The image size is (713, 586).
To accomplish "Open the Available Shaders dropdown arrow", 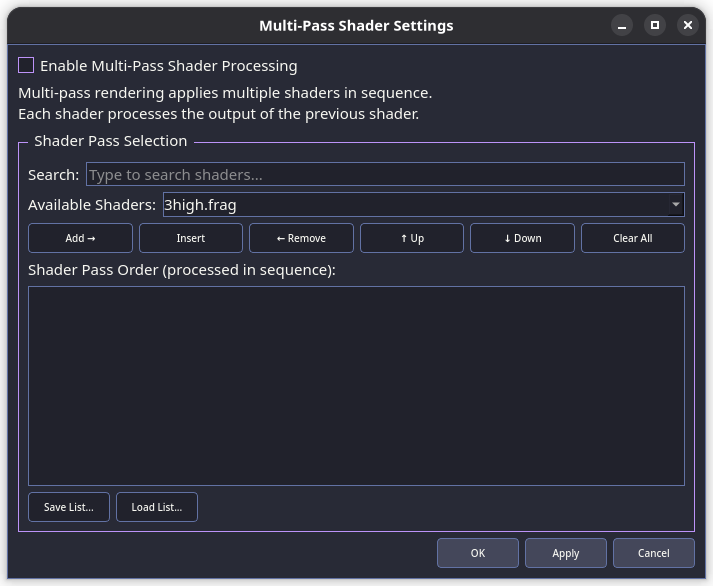I will point(676,205).
